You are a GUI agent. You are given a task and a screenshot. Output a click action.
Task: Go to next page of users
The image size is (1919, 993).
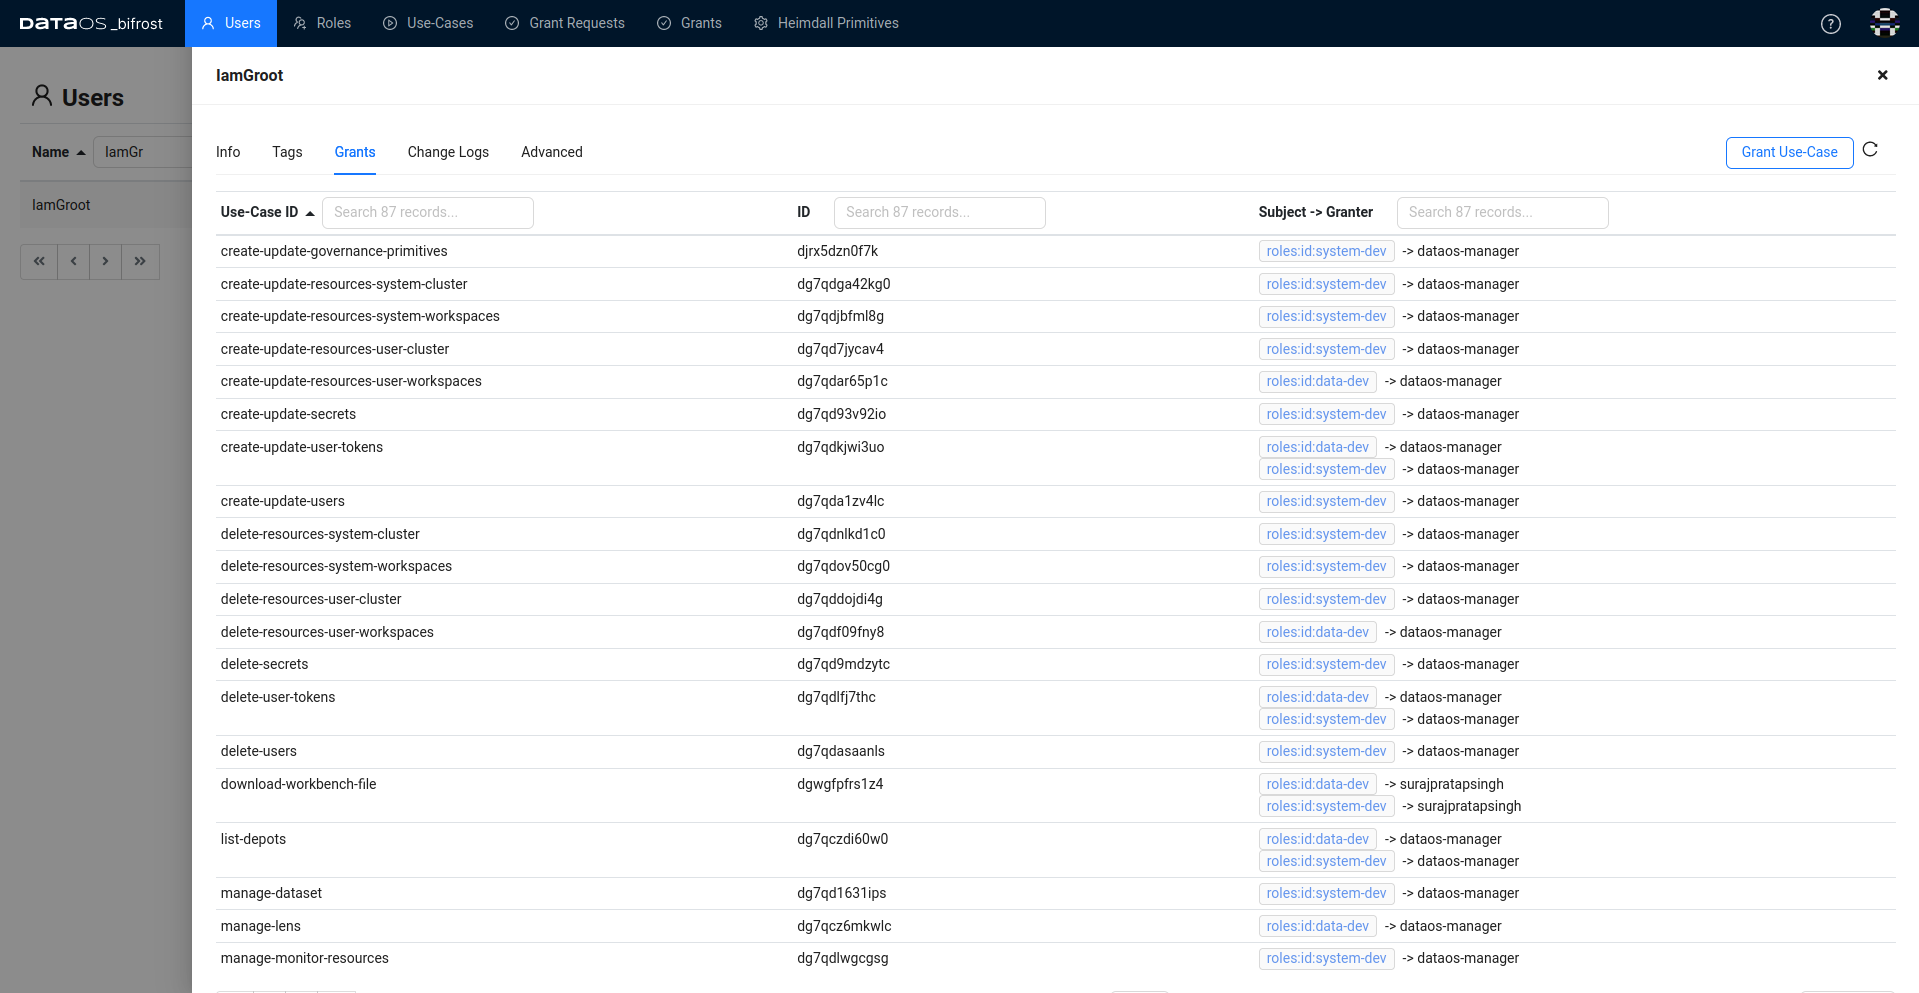coord(105,261)
